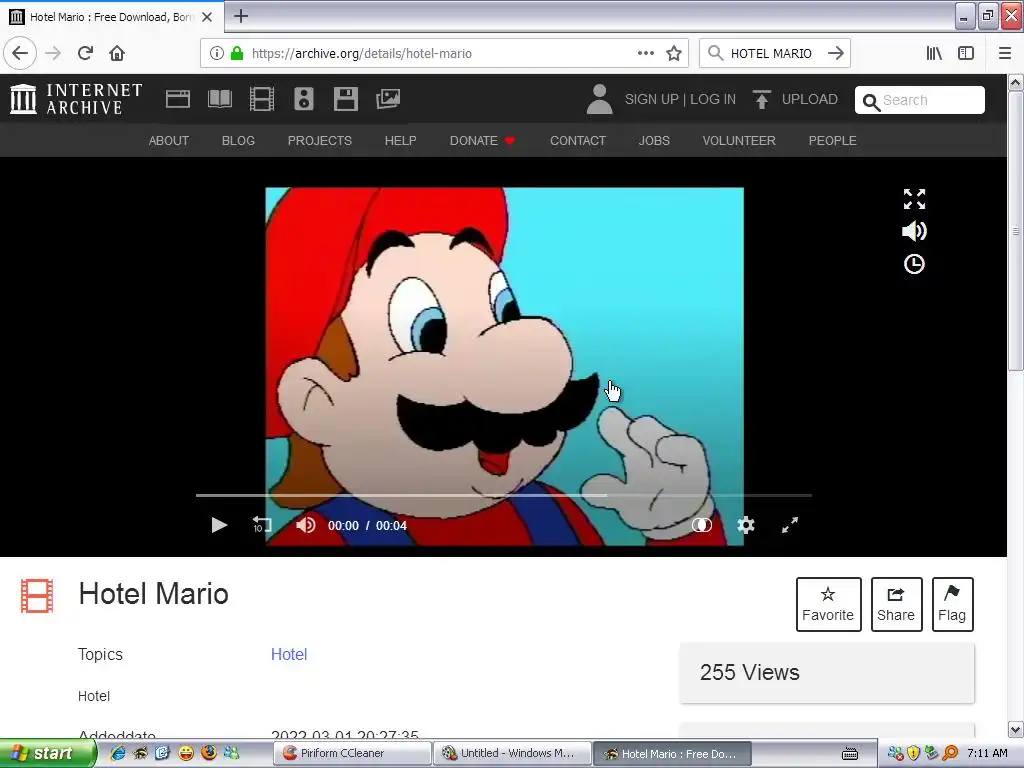Open the Software (floppy disk) icon
1024x768 pixels.
pos(345,99)
